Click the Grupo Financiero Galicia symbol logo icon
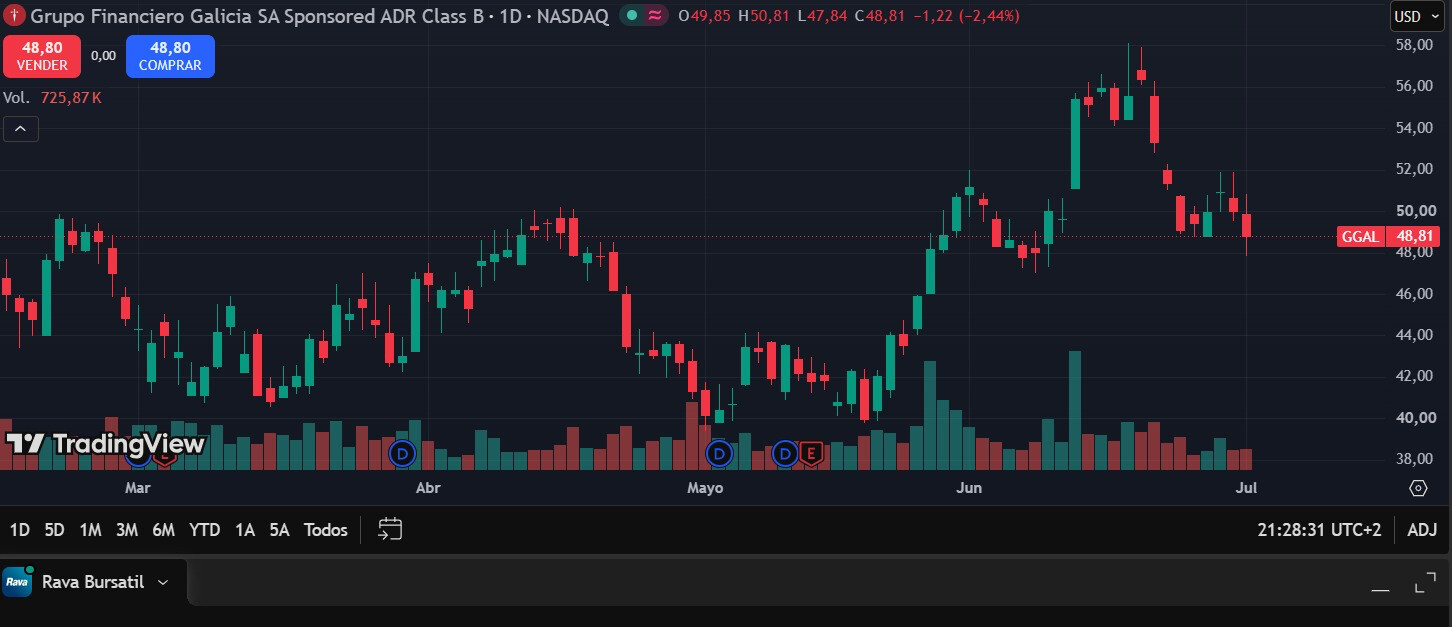Viewport: 1452px width, 627px height. (14, 16)
